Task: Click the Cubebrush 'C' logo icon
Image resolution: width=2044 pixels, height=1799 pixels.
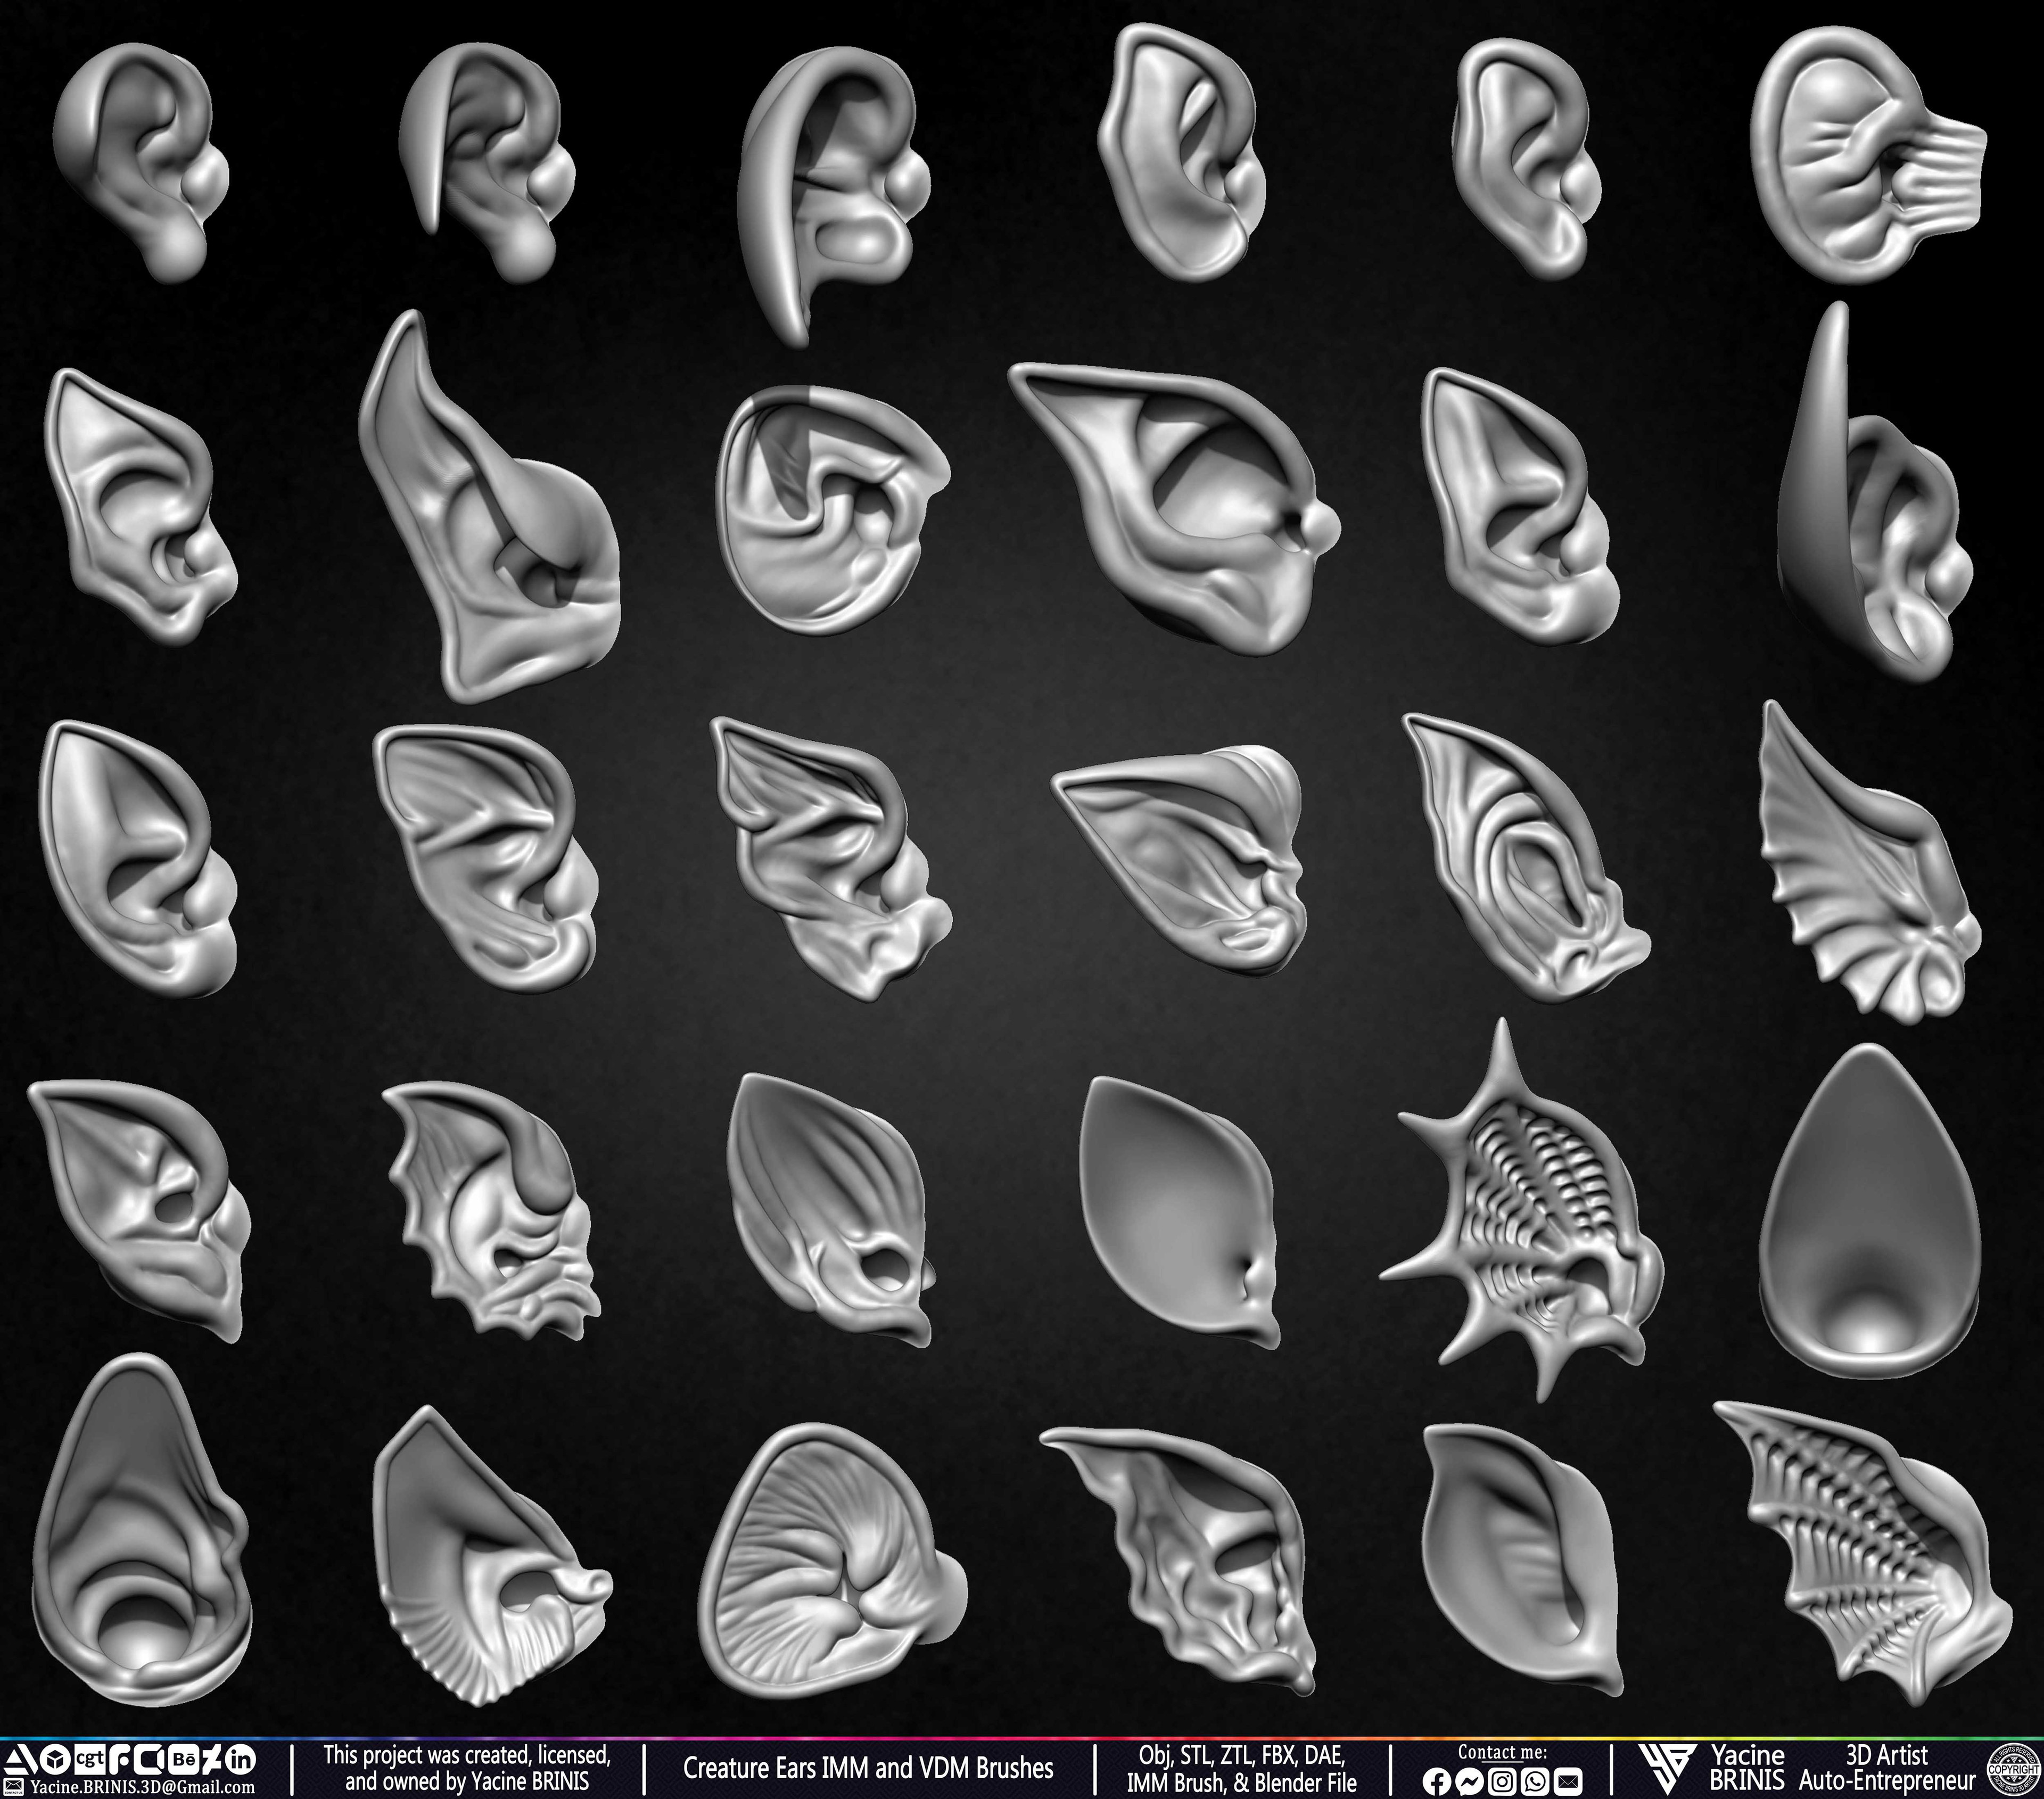Action: click(149, 1759)
